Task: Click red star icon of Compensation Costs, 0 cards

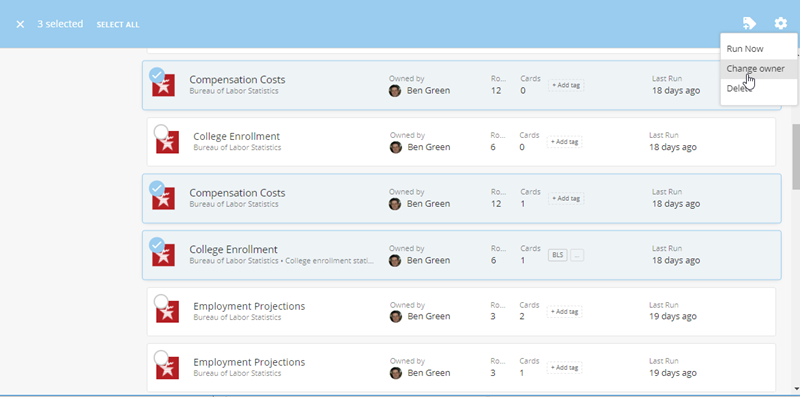Action: click(164, 86)
